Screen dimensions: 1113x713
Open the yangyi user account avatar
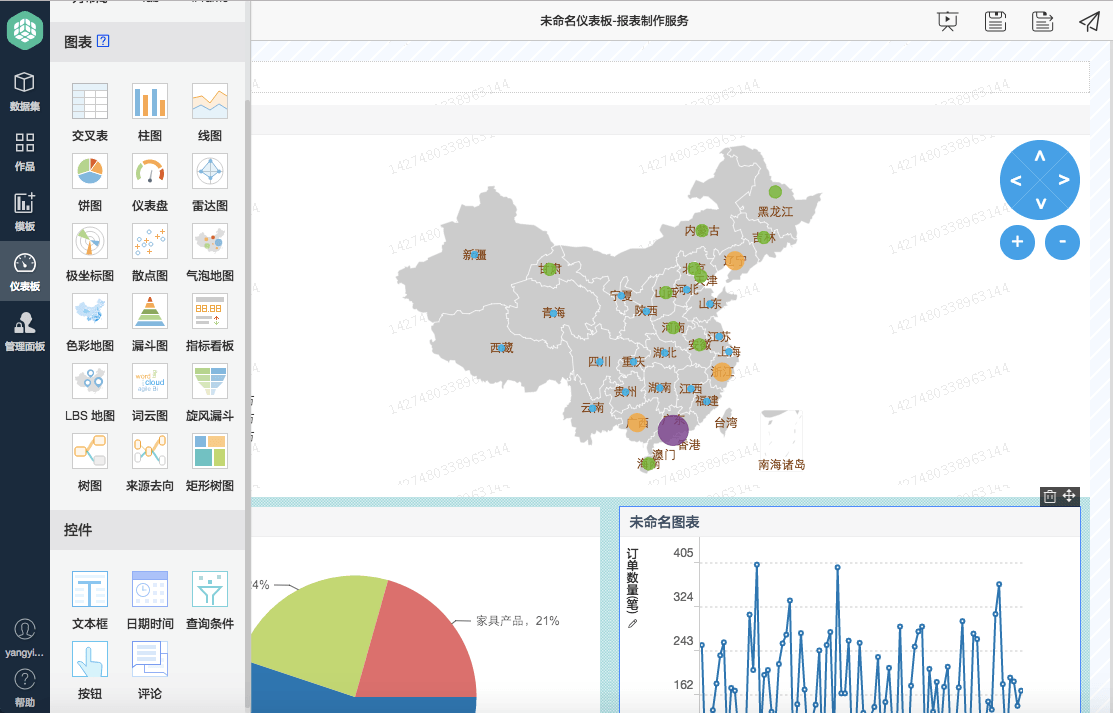coord(25,629)
